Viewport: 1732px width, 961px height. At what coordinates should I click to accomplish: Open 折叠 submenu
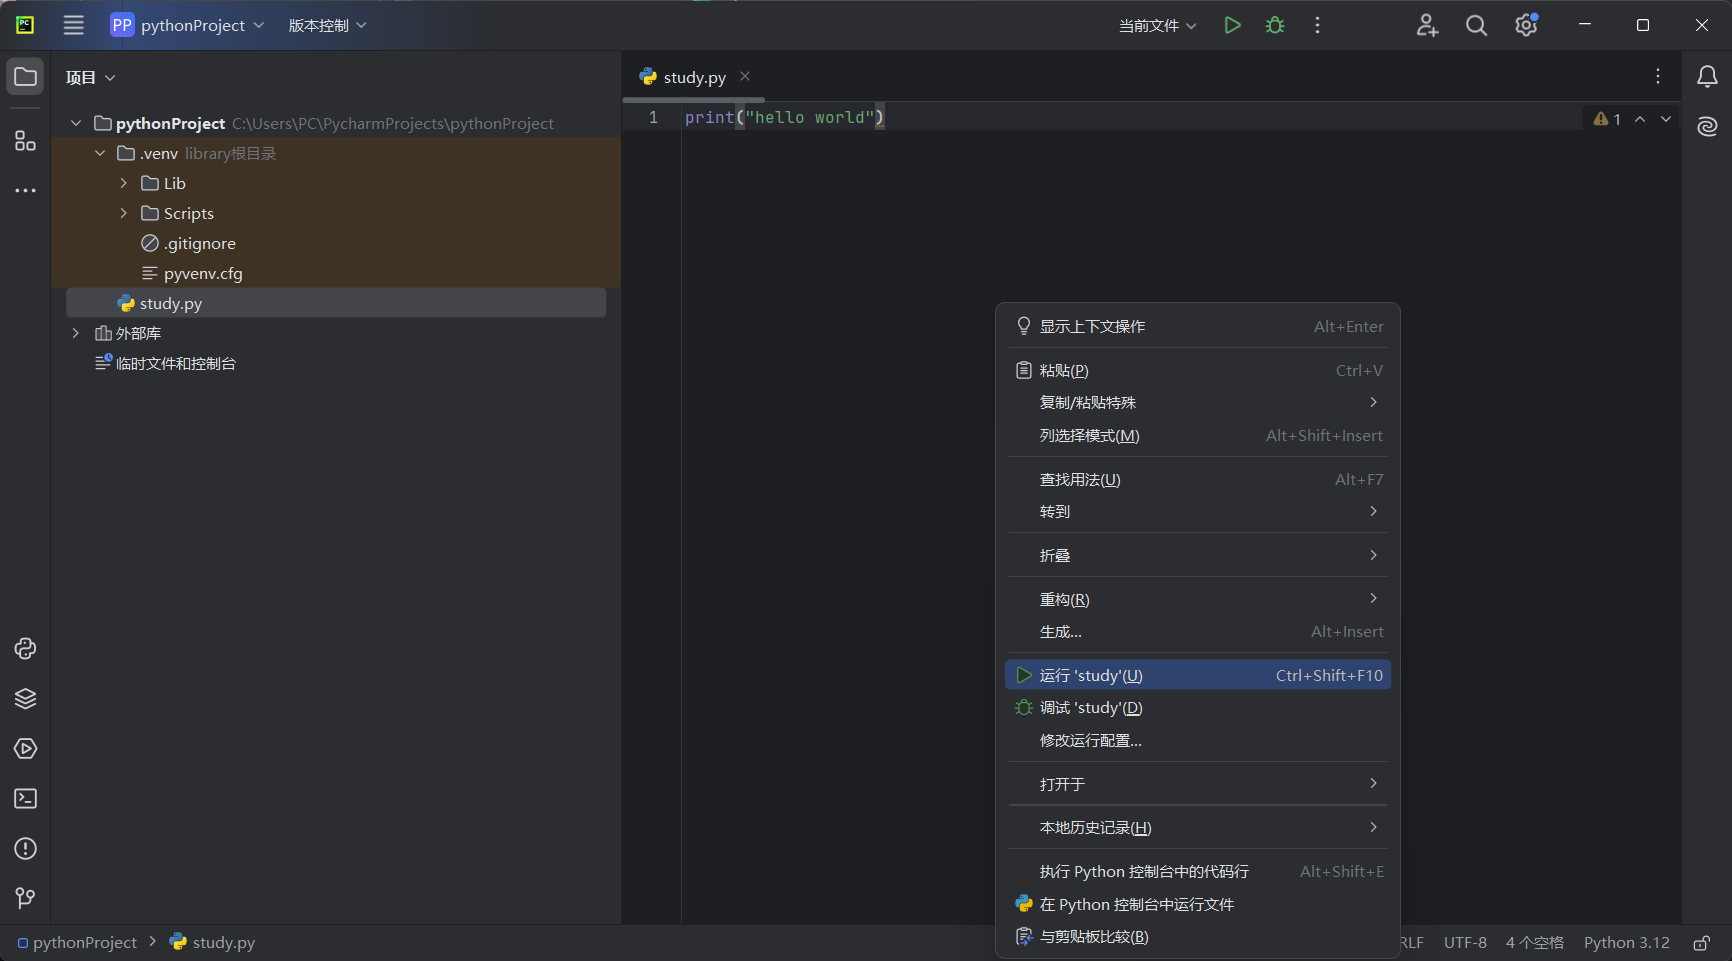pos(1198,555)
